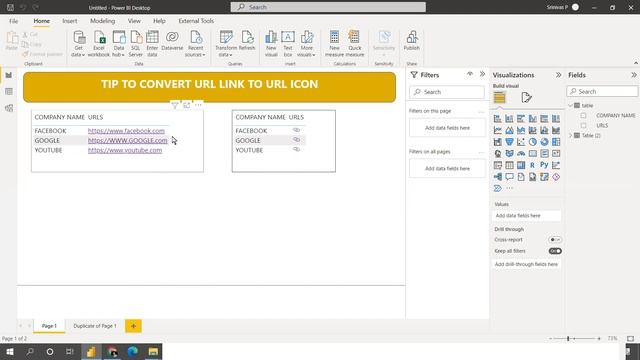Insert a Text box

tap(288, 44)
